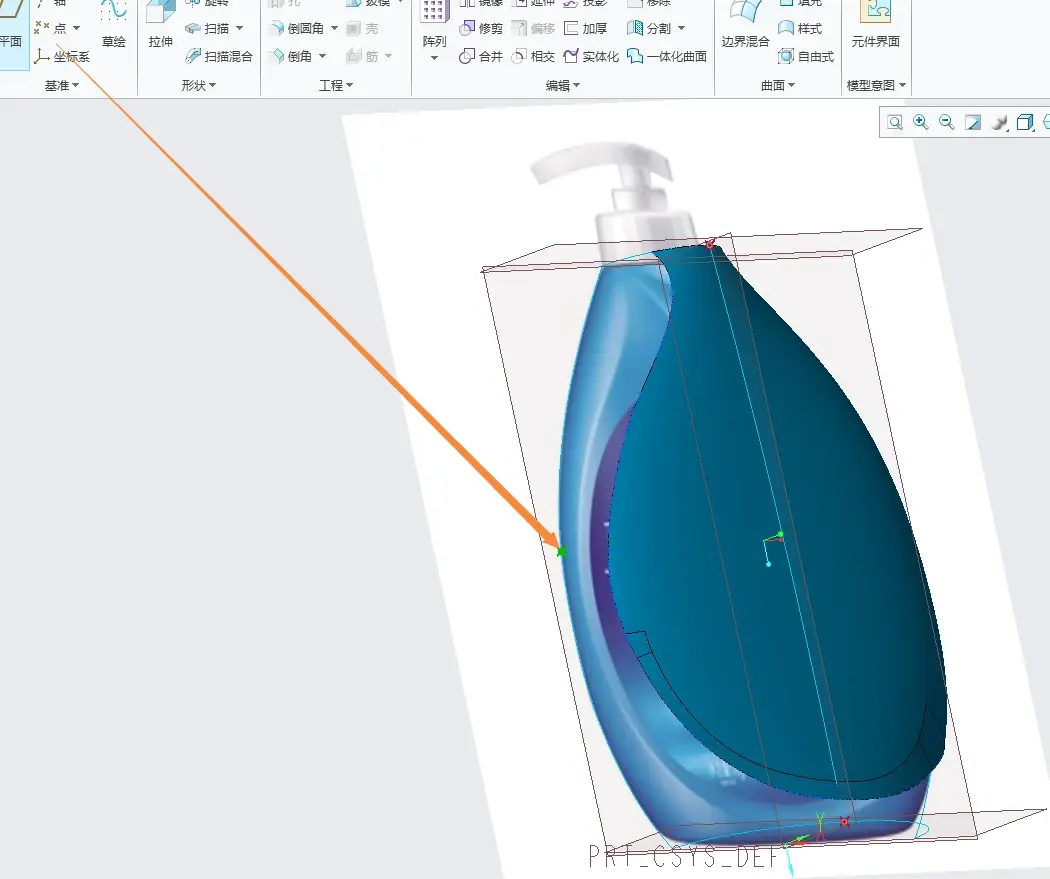
Task: Click the zoom out magnifier icon
Action: pos(946,123)
